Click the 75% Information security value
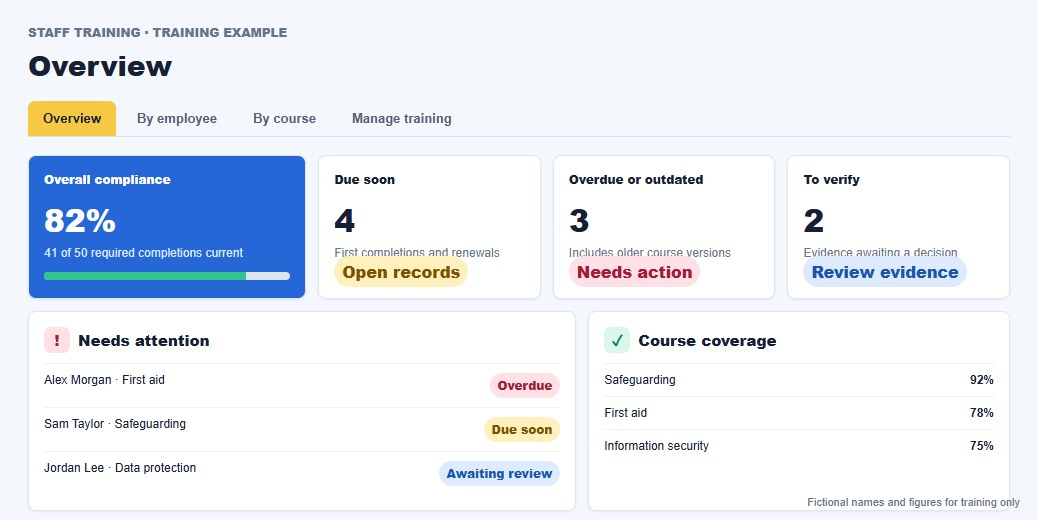Viewport: 1038px width, 520px height. pos(982,446)
